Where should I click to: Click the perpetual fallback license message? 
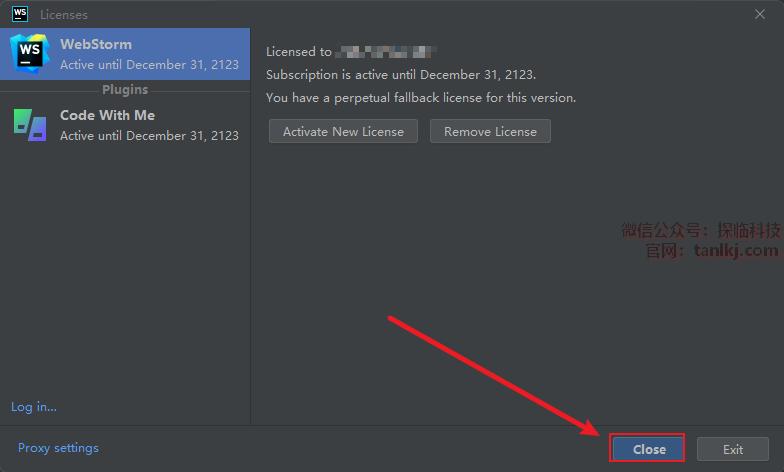coord(421,98)
